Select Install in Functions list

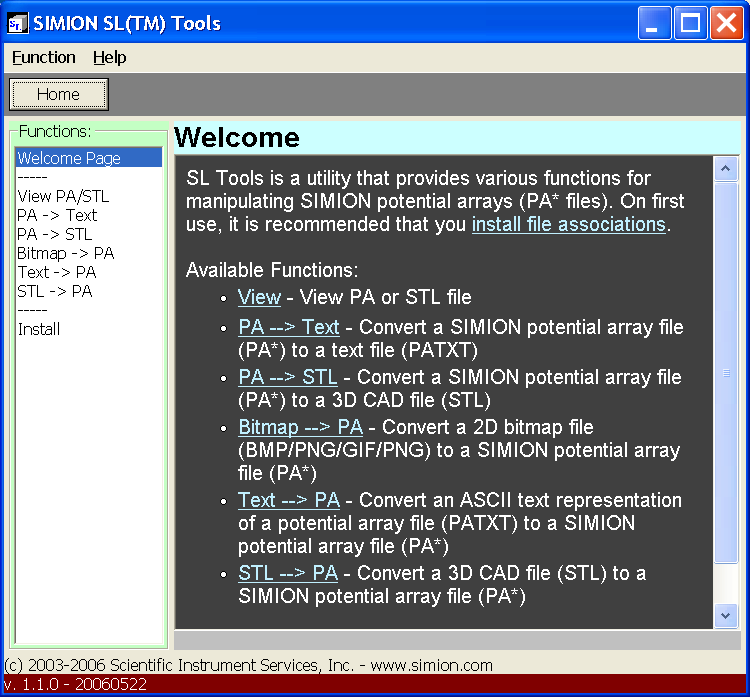(x=89, y=329)
